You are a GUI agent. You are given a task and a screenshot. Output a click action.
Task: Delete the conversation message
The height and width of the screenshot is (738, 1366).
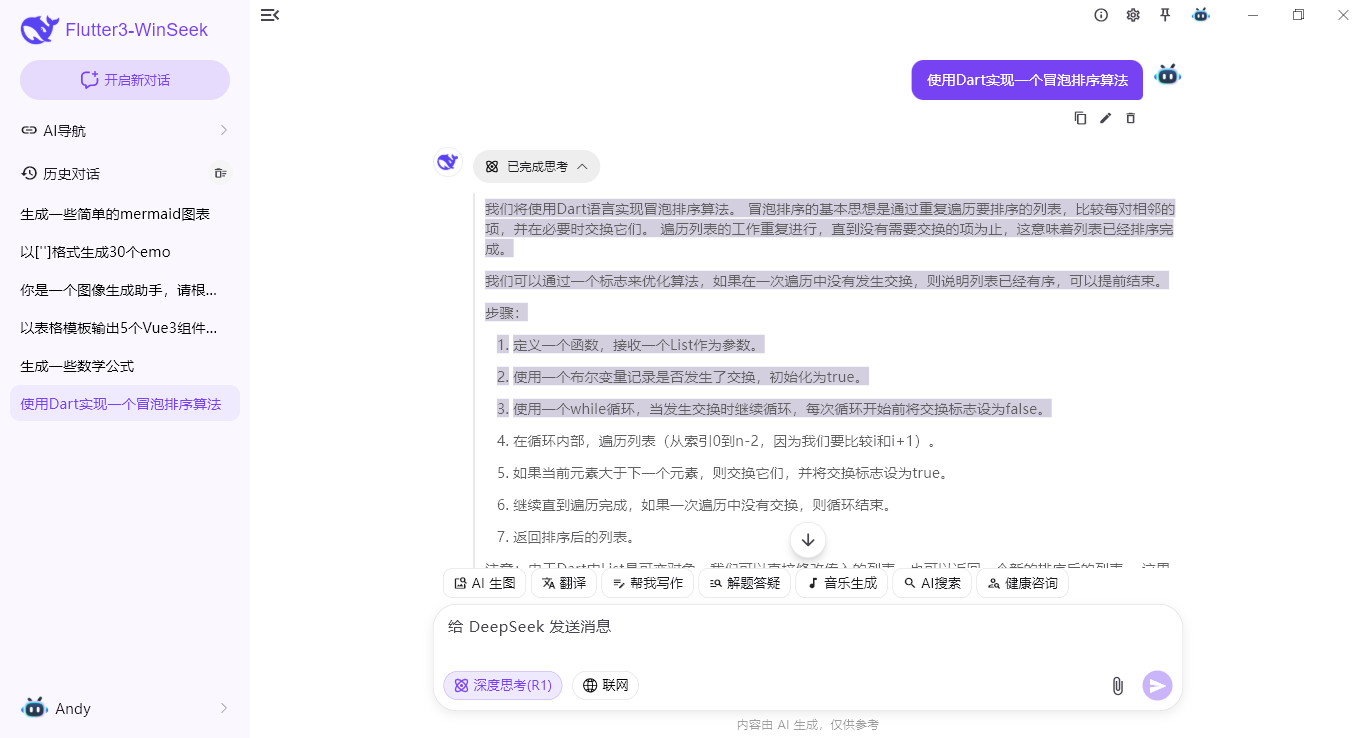(1130, 118)
